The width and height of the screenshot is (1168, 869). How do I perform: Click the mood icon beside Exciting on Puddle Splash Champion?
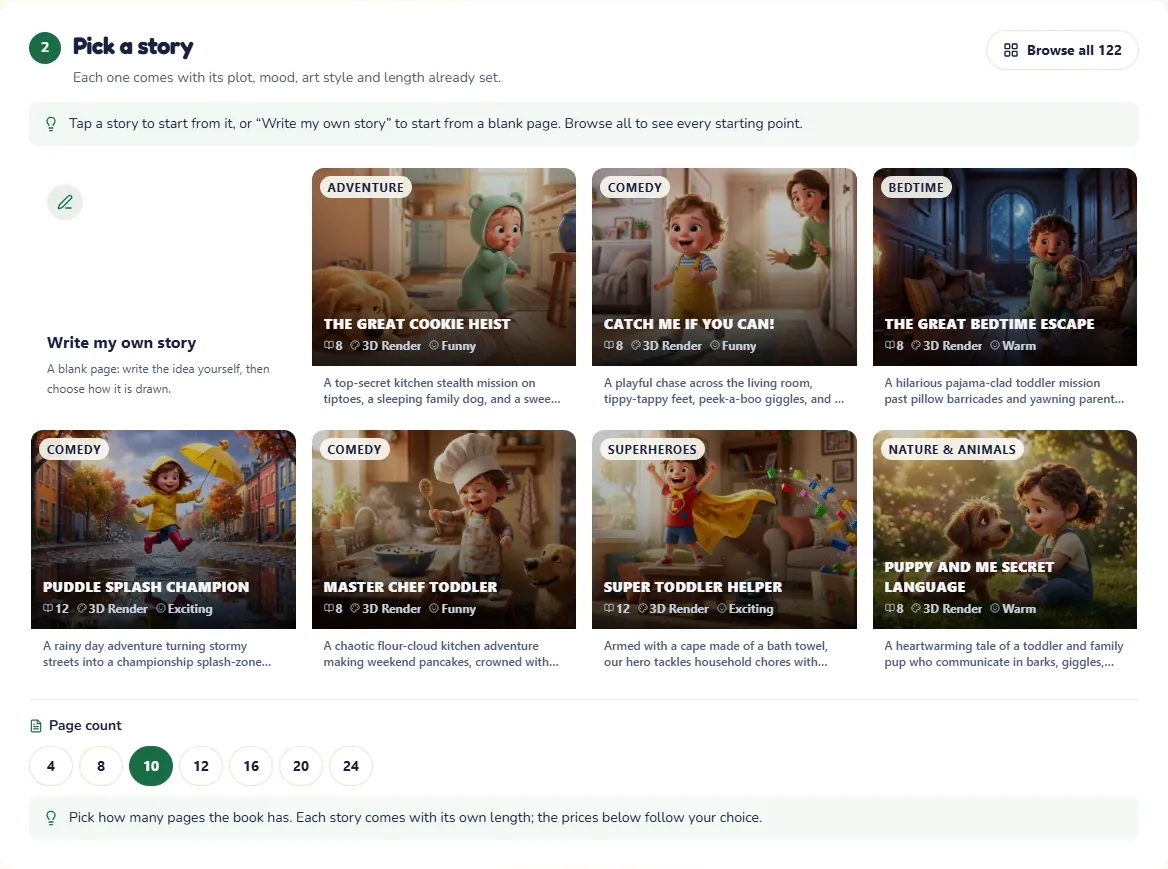[x=160, y=608]
